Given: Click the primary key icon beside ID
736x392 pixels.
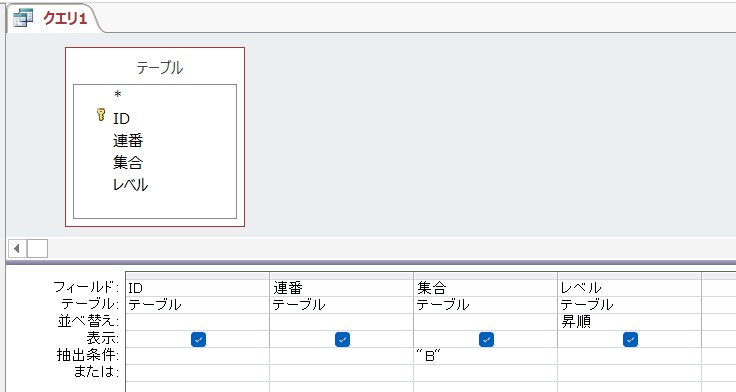Looking at the screenshot, I should click(101, 115).
